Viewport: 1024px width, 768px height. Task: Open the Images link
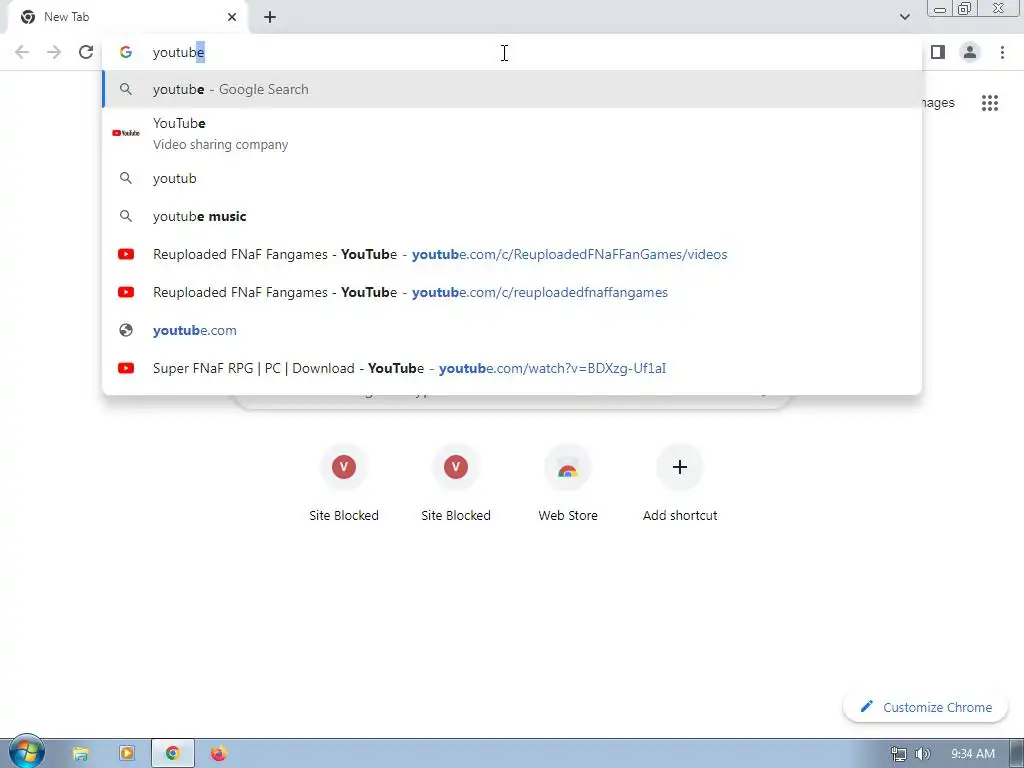938,103
